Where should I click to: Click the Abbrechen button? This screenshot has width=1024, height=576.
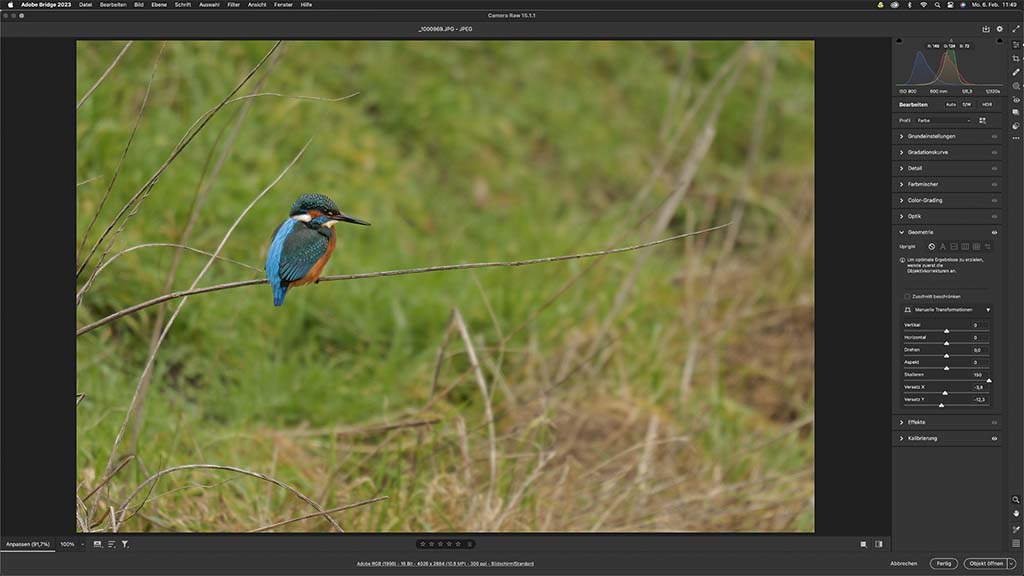click(x=903, y=563)
